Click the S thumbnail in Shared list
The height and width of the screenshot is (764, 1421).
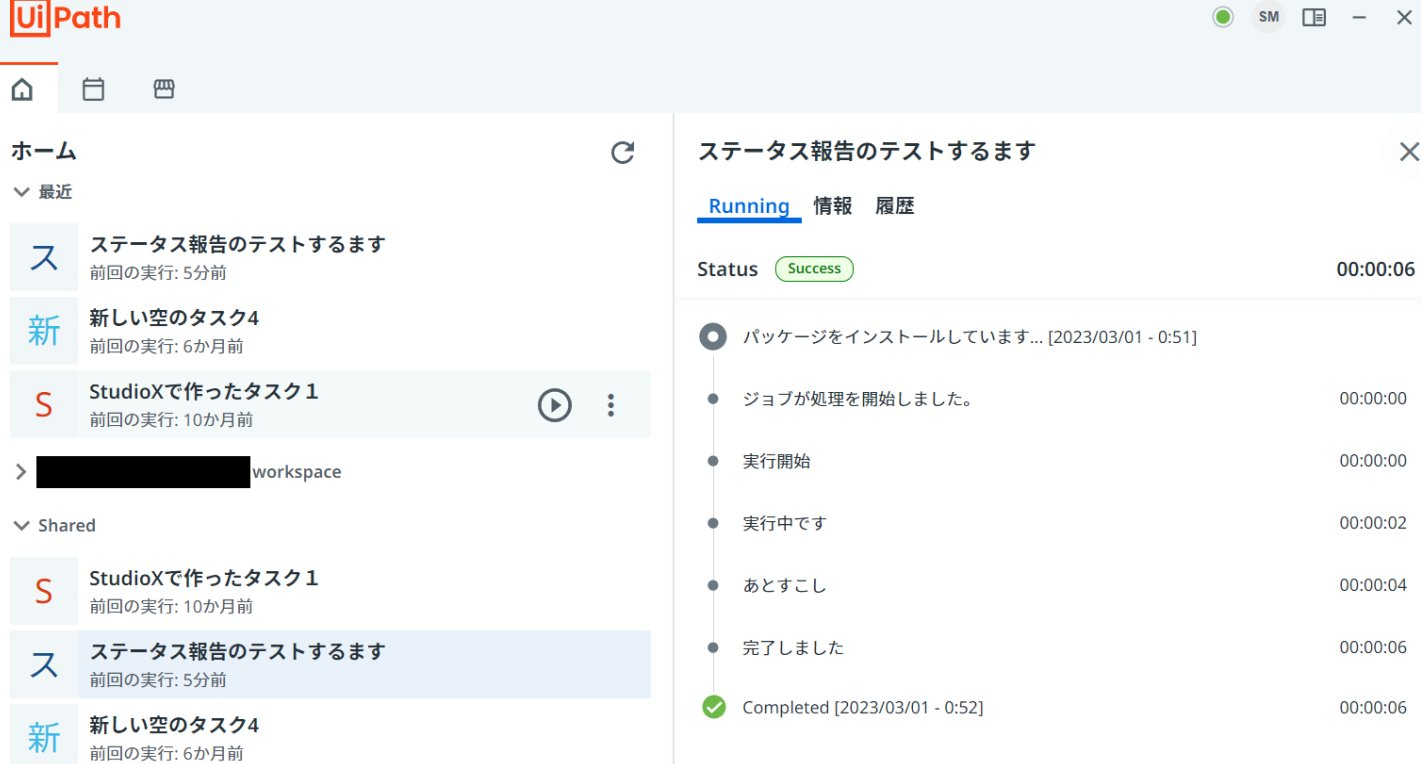tap(44, 591)
